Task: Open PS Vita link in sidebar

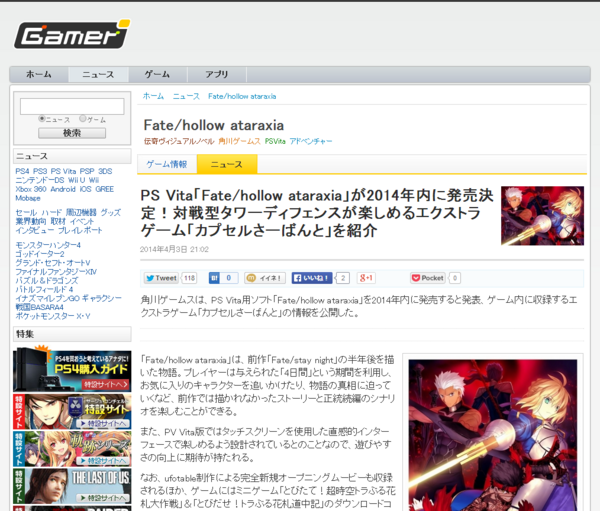Action: pos(63,171)
